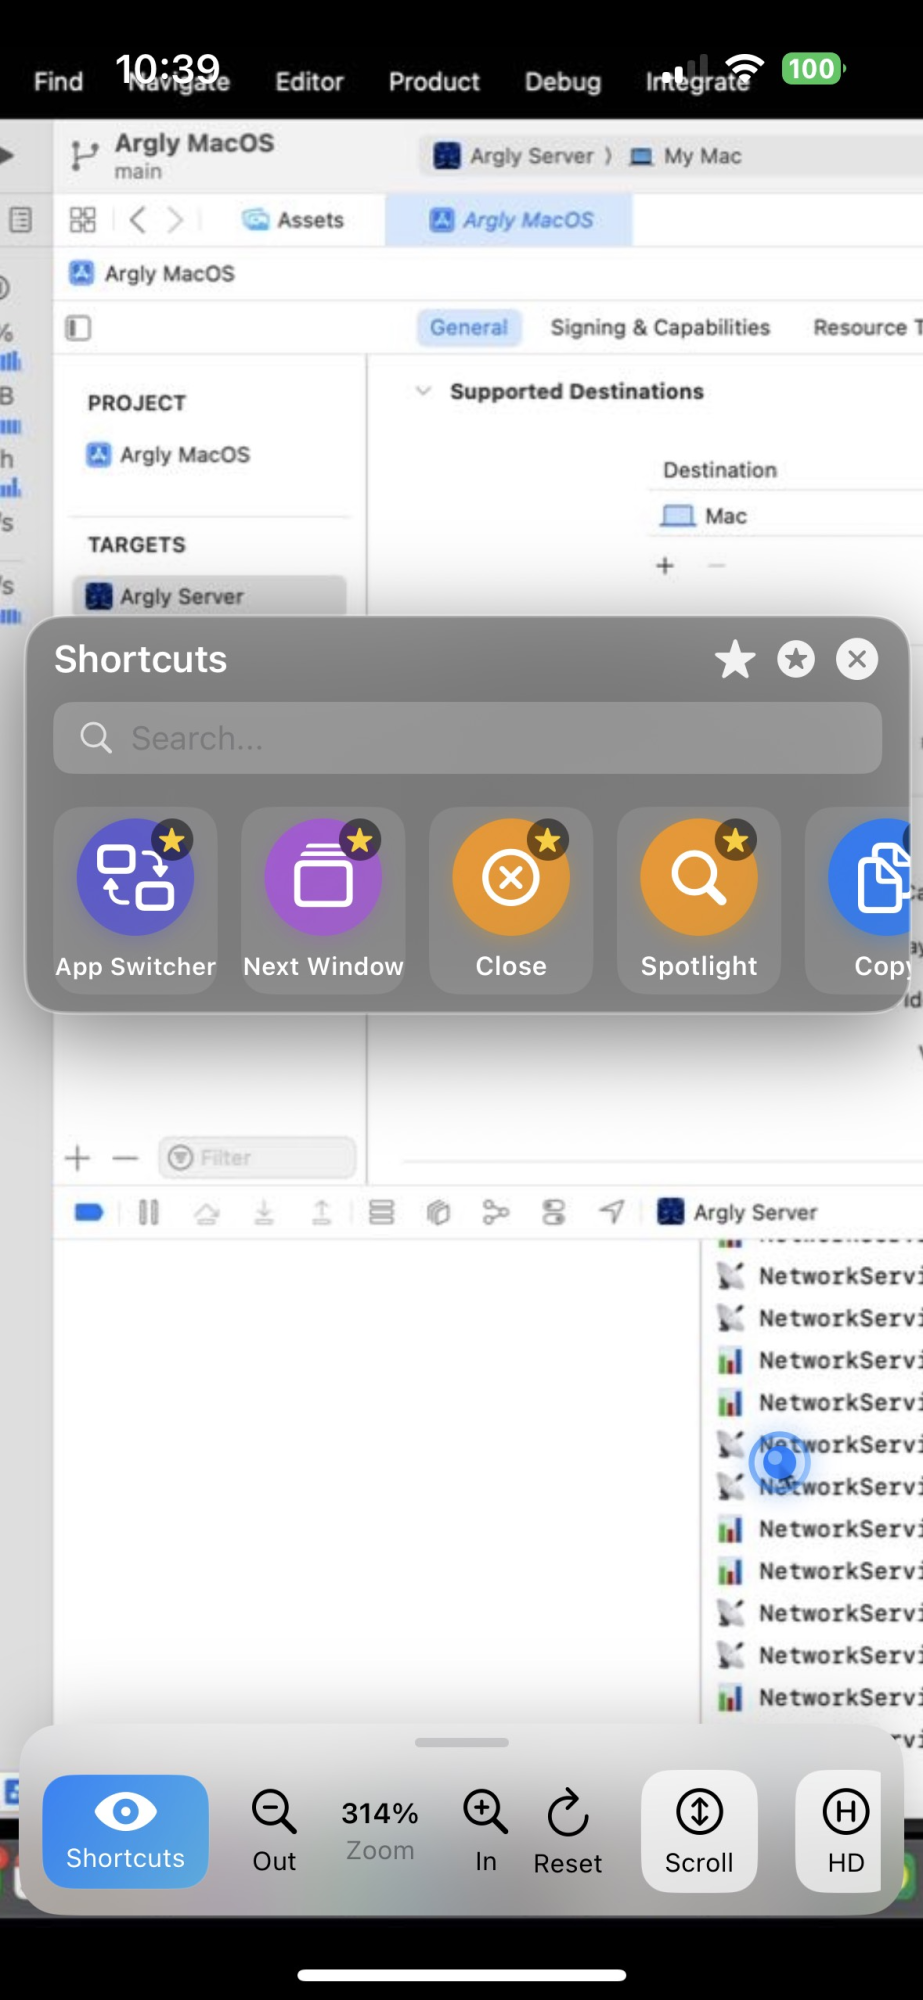Remove the selected target with minus

click(125, 1158)
